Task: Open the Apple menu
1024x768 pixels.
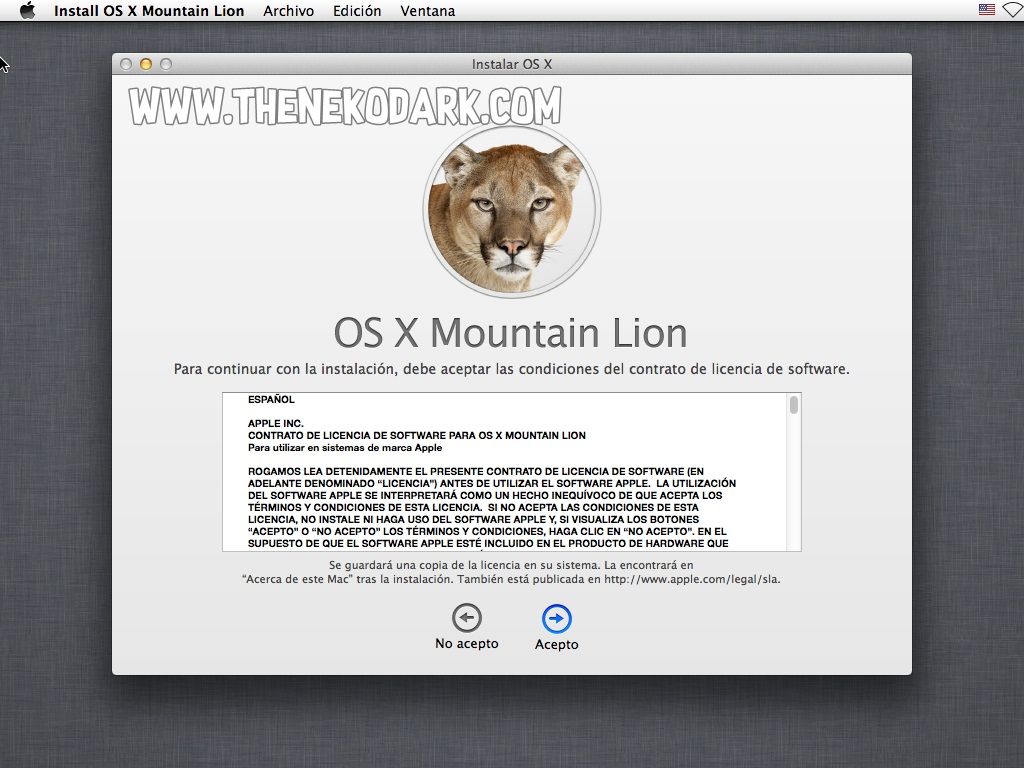Action: 27,10
